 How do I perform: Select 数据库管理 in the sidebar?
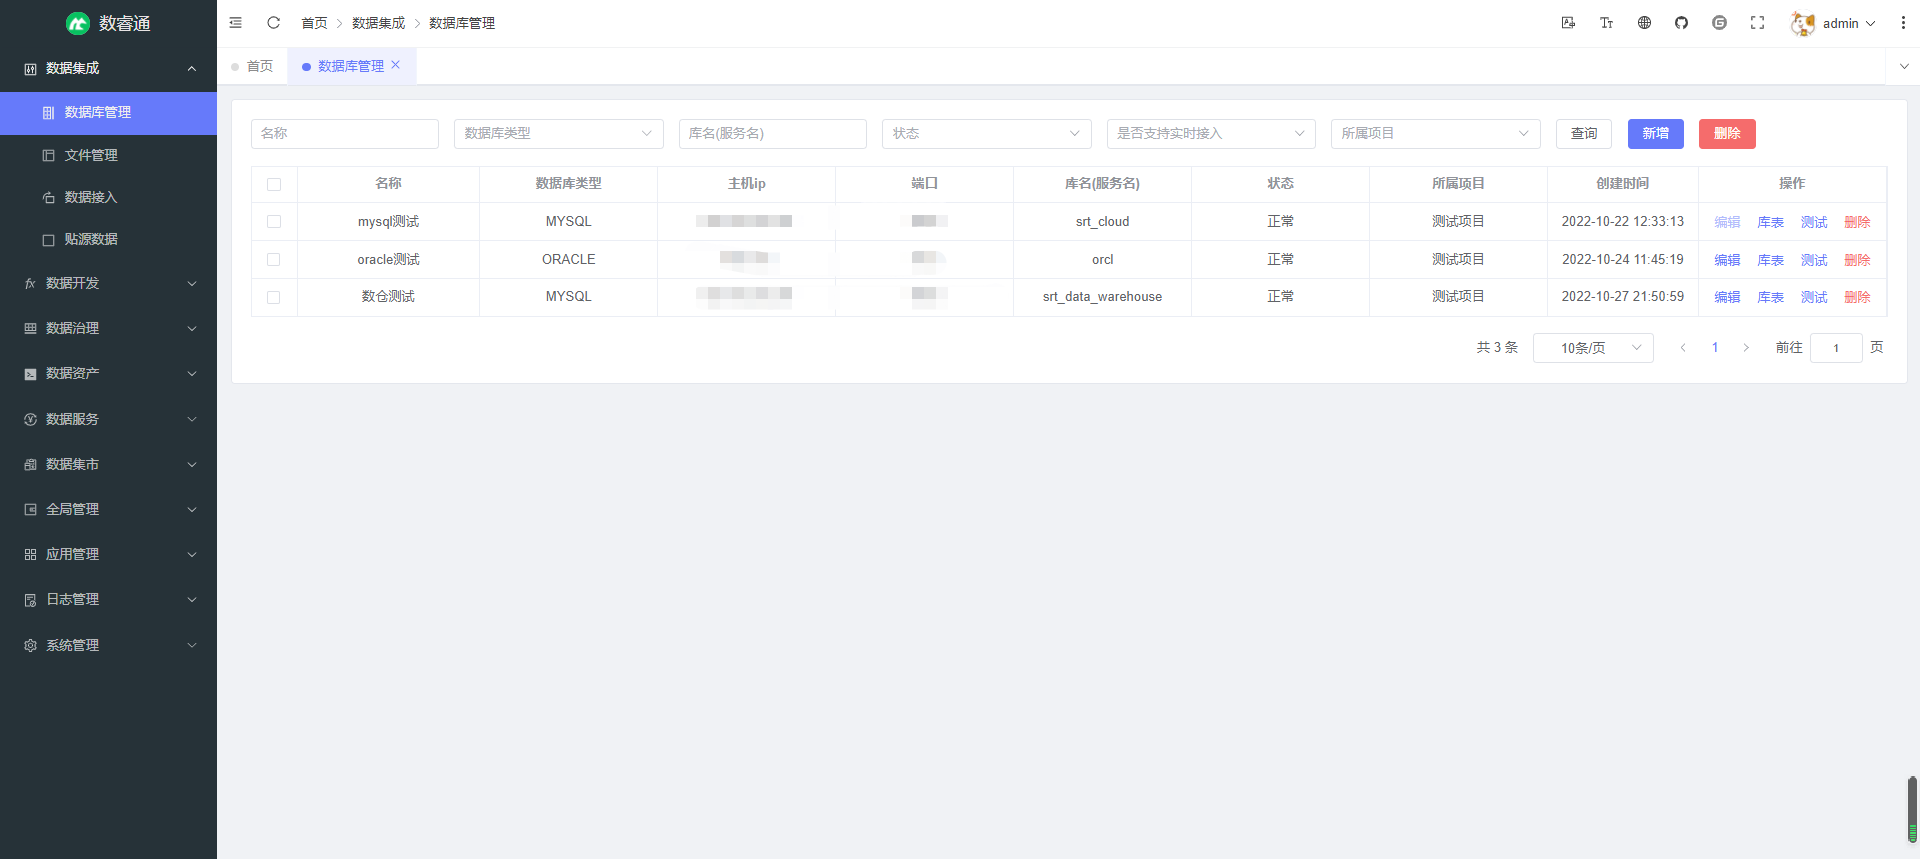pos(108,113)
